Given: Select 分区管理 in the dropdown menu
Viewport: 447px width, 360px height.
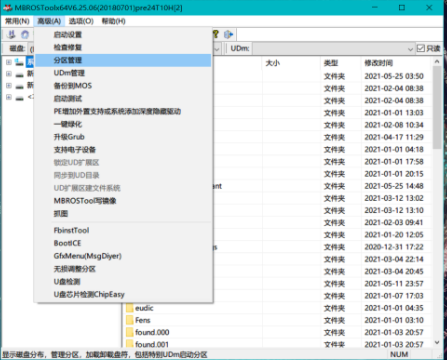Looking at the screenshot, I should click(123, 60).
